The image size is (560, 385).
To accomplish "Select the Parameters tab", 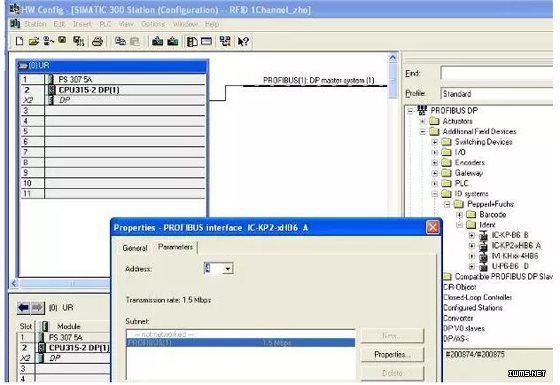I will (x=175, y=247).
